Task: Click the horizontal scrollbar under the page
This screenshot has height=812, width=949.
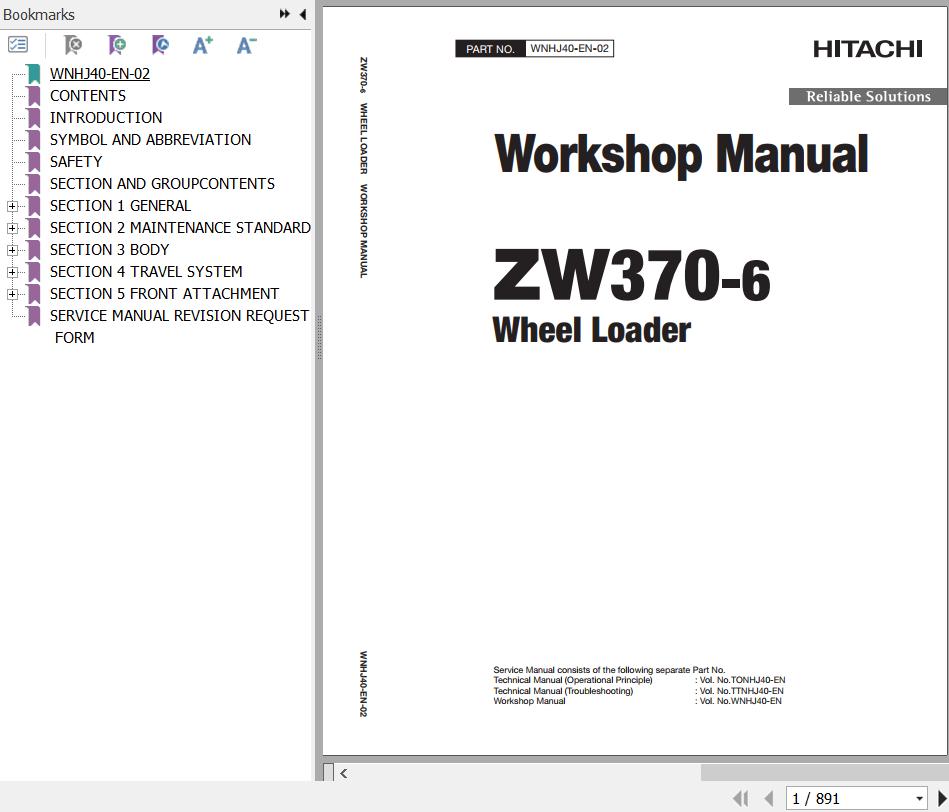Action: 520,772
